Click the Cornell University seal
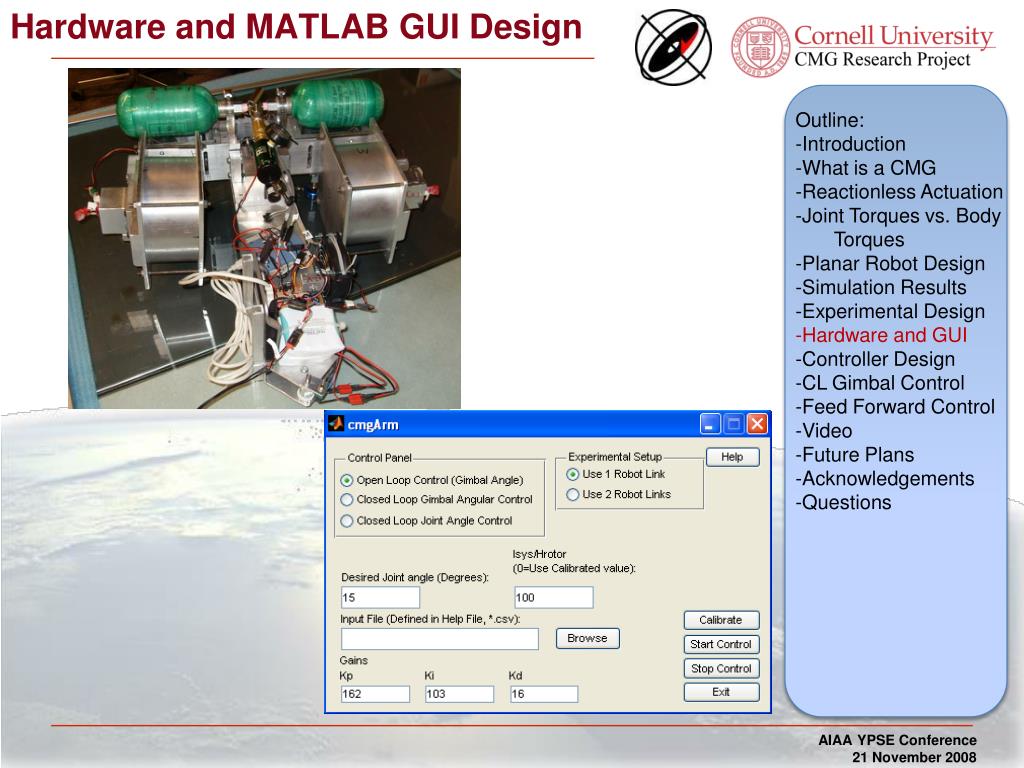Viewport: 1024px width, 768px height. tap(761, 47)
